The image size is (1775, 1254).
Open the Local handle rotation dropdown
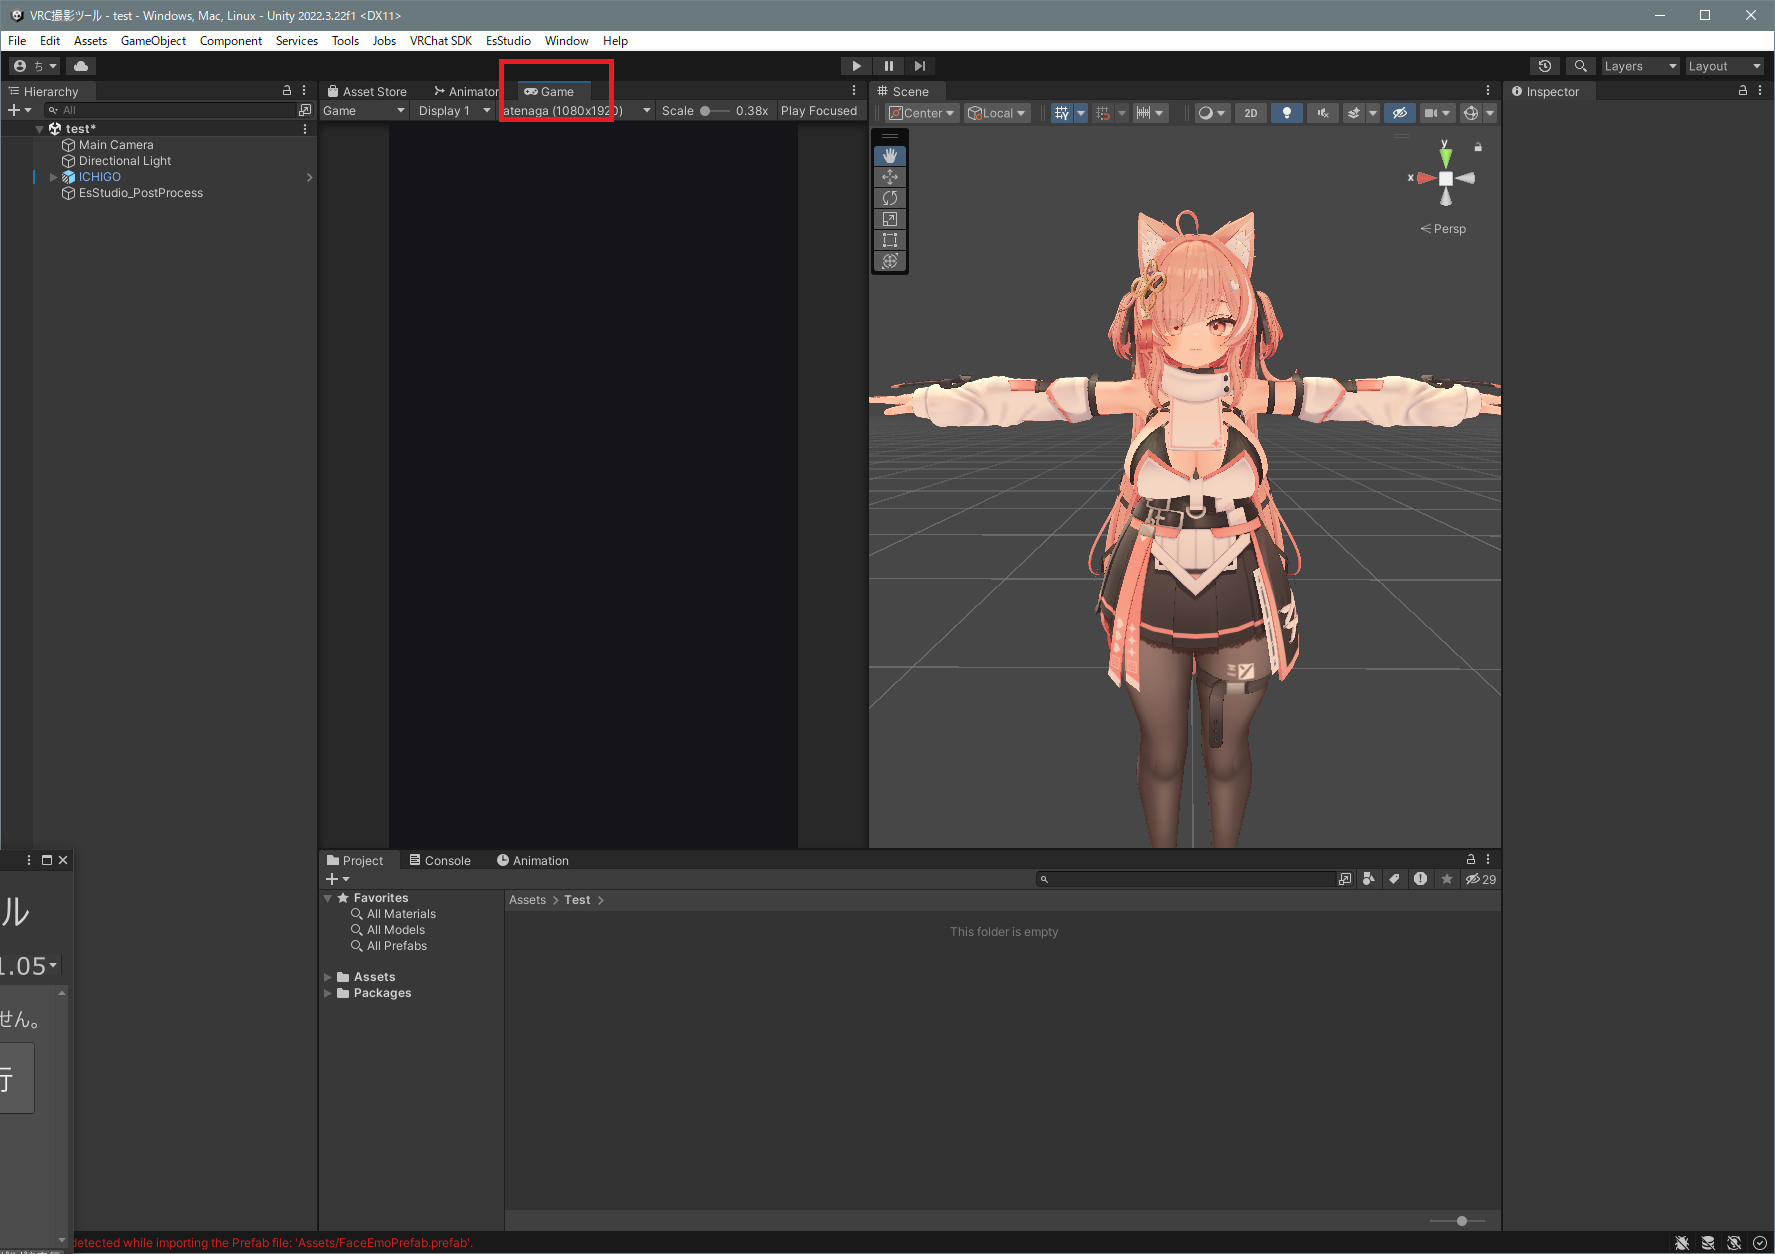point(997,113)
